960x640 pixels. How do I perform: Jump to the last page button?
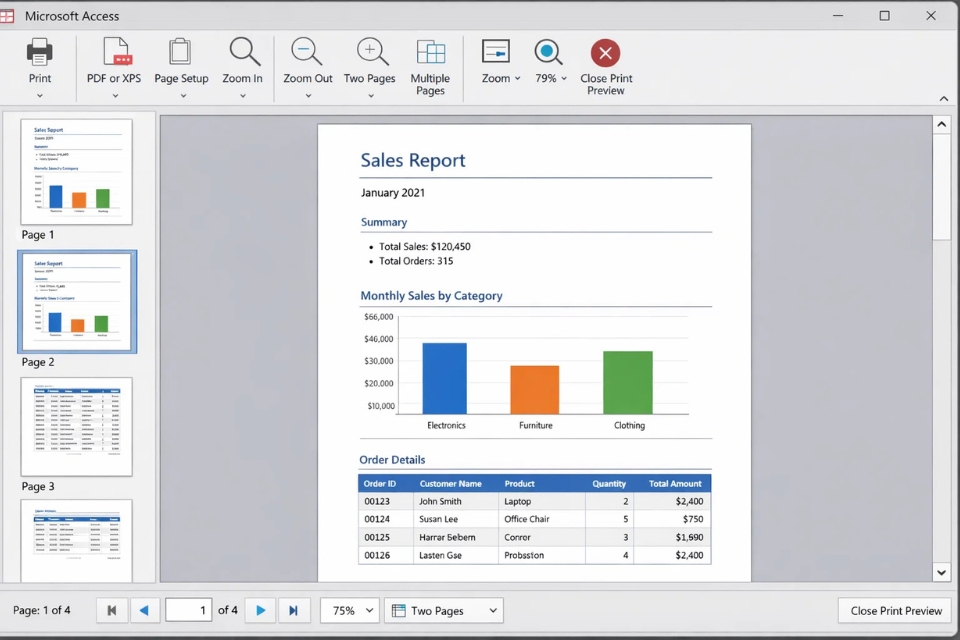pos(293,611)
